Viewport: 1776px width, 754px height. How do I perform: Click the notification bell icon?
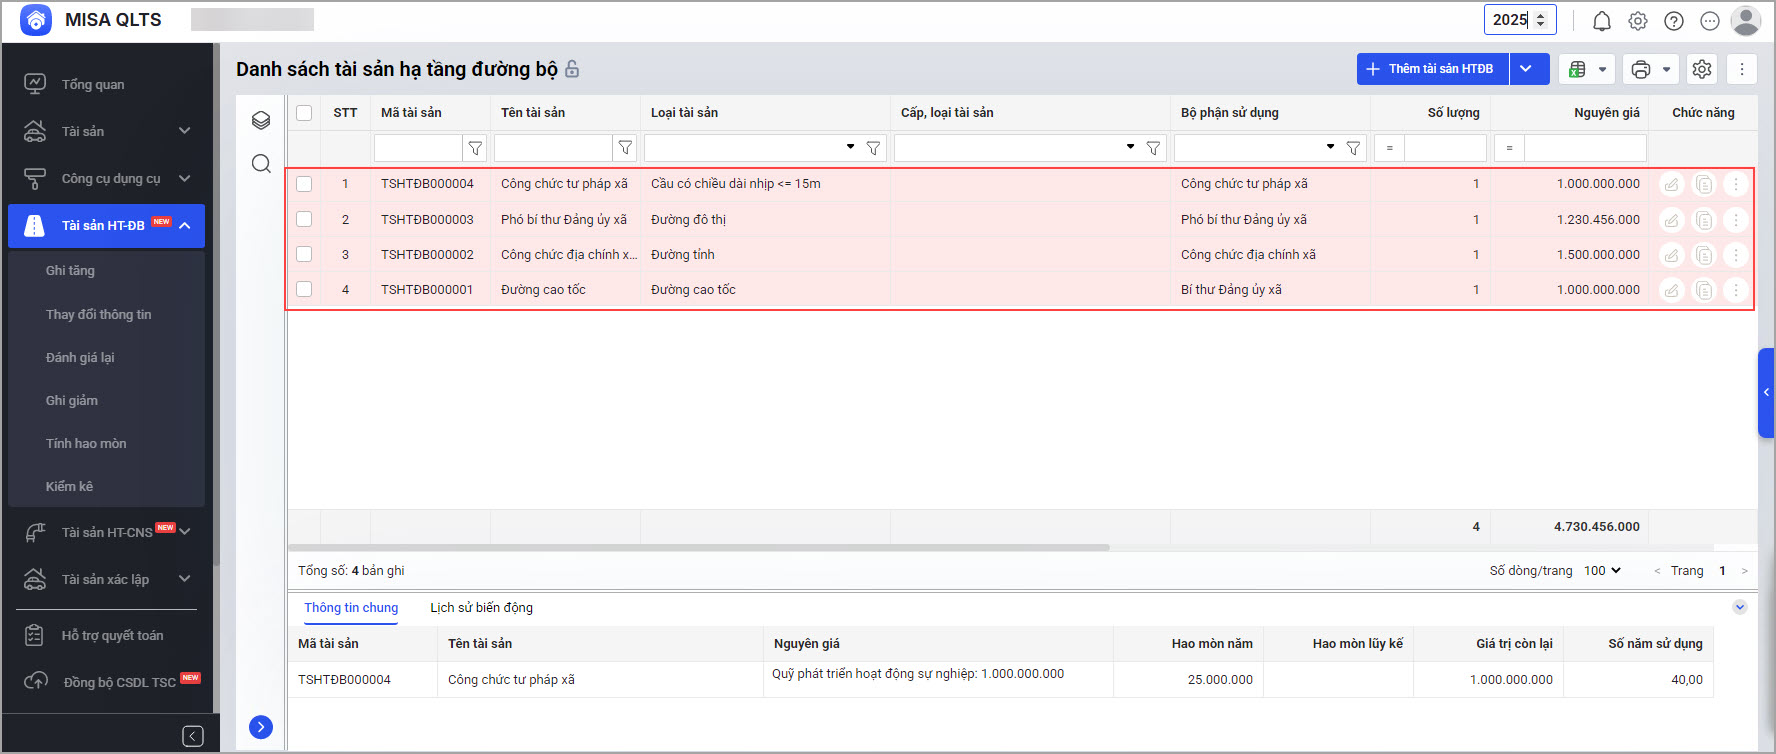tap(1601, 21)
